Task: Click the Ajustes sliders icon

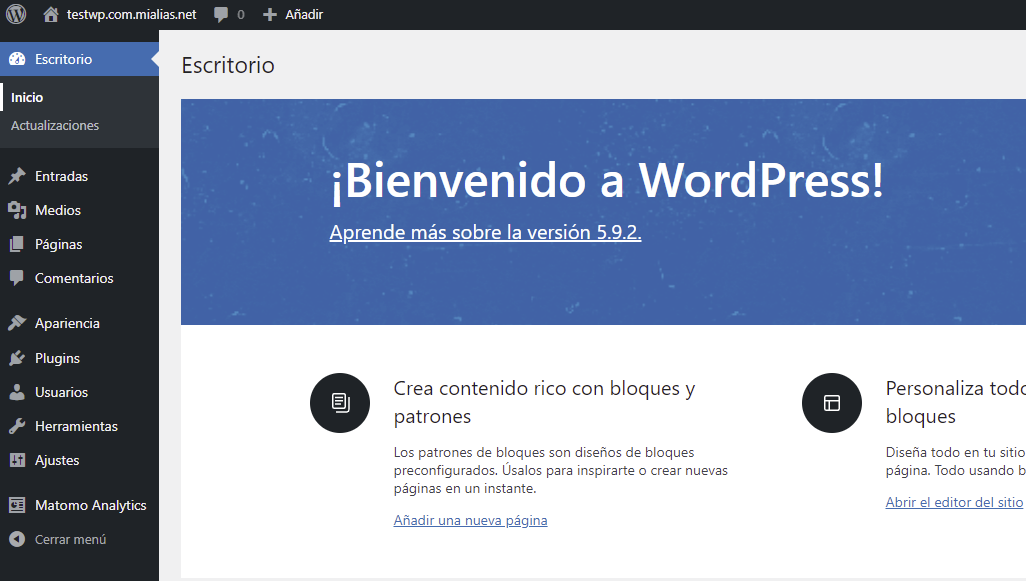Action: point(17,460)
